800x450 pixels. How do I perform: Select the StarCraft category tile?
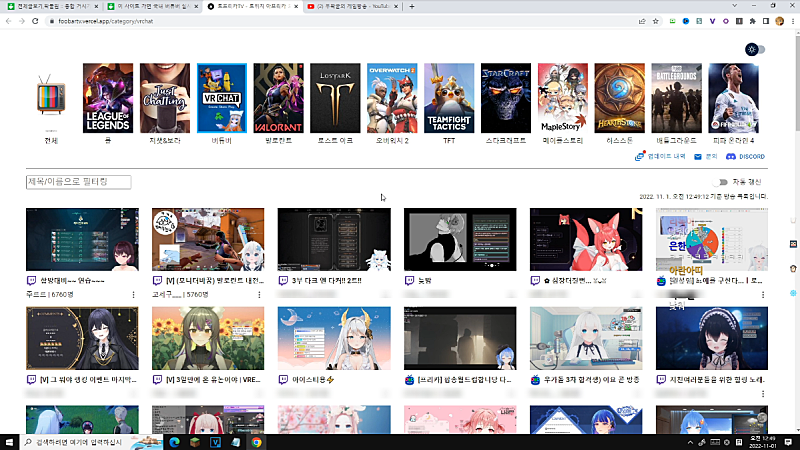(506, 98)
